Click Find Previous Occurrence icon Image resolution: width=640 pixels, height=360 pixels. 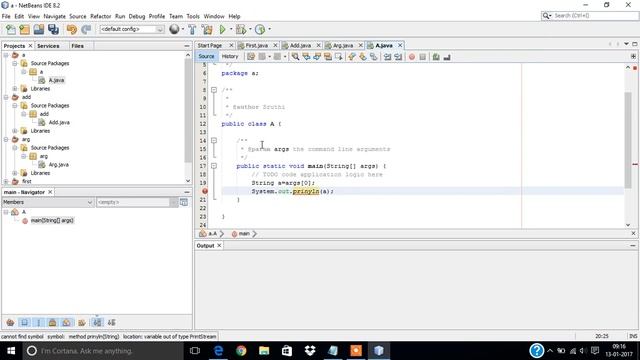pos(306,57)
